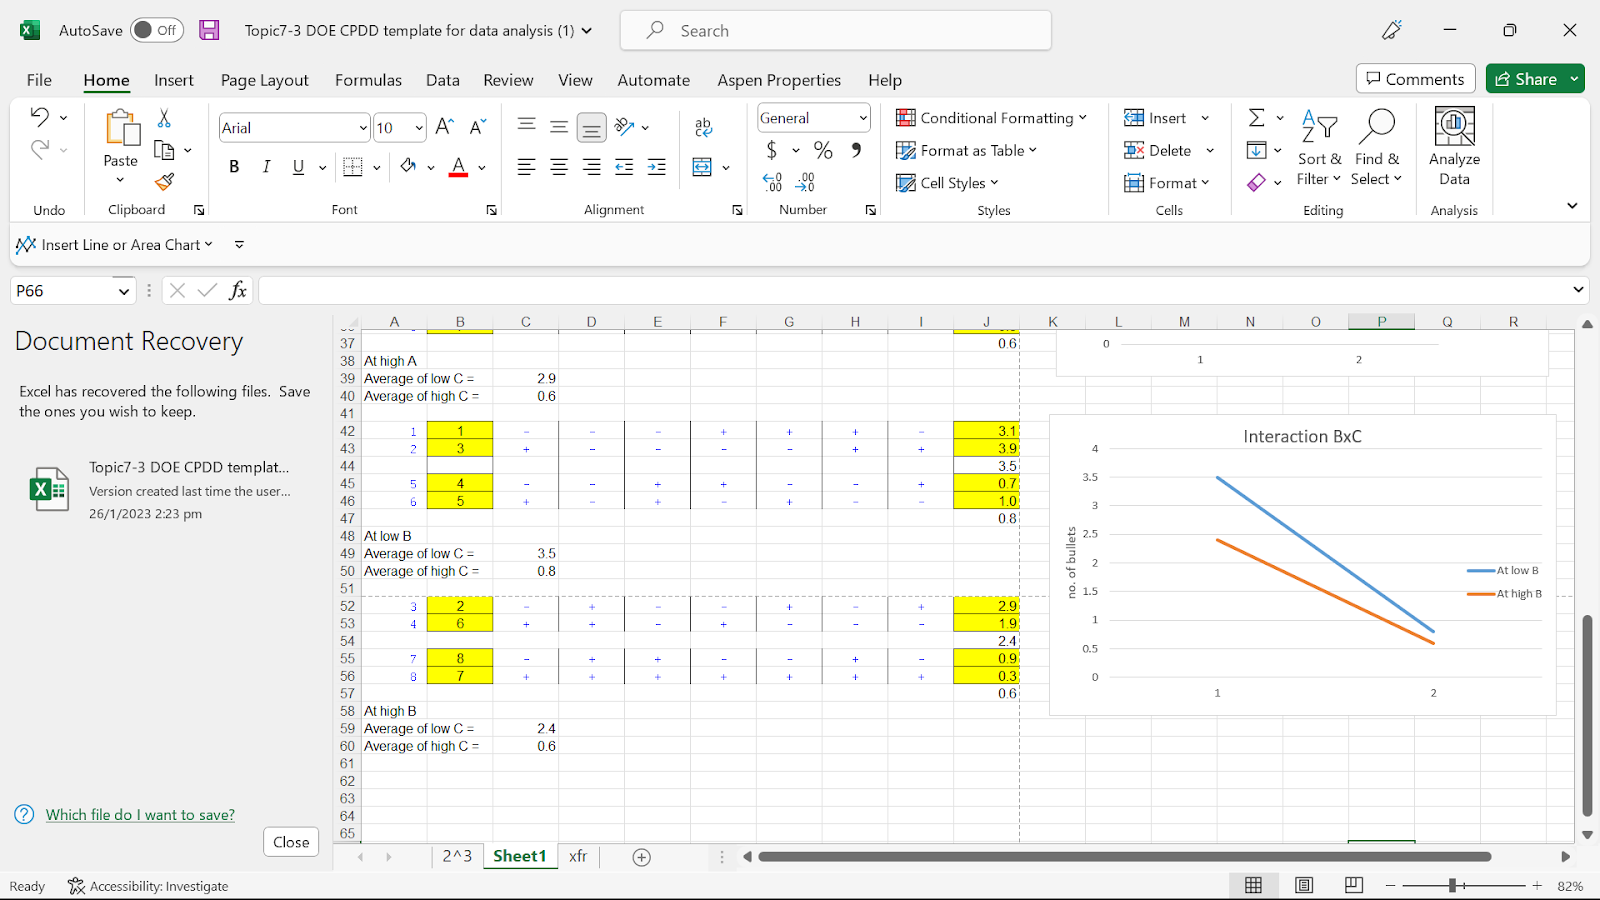Apply Comma Style format
1600x900 pixels.
[856, 150]
